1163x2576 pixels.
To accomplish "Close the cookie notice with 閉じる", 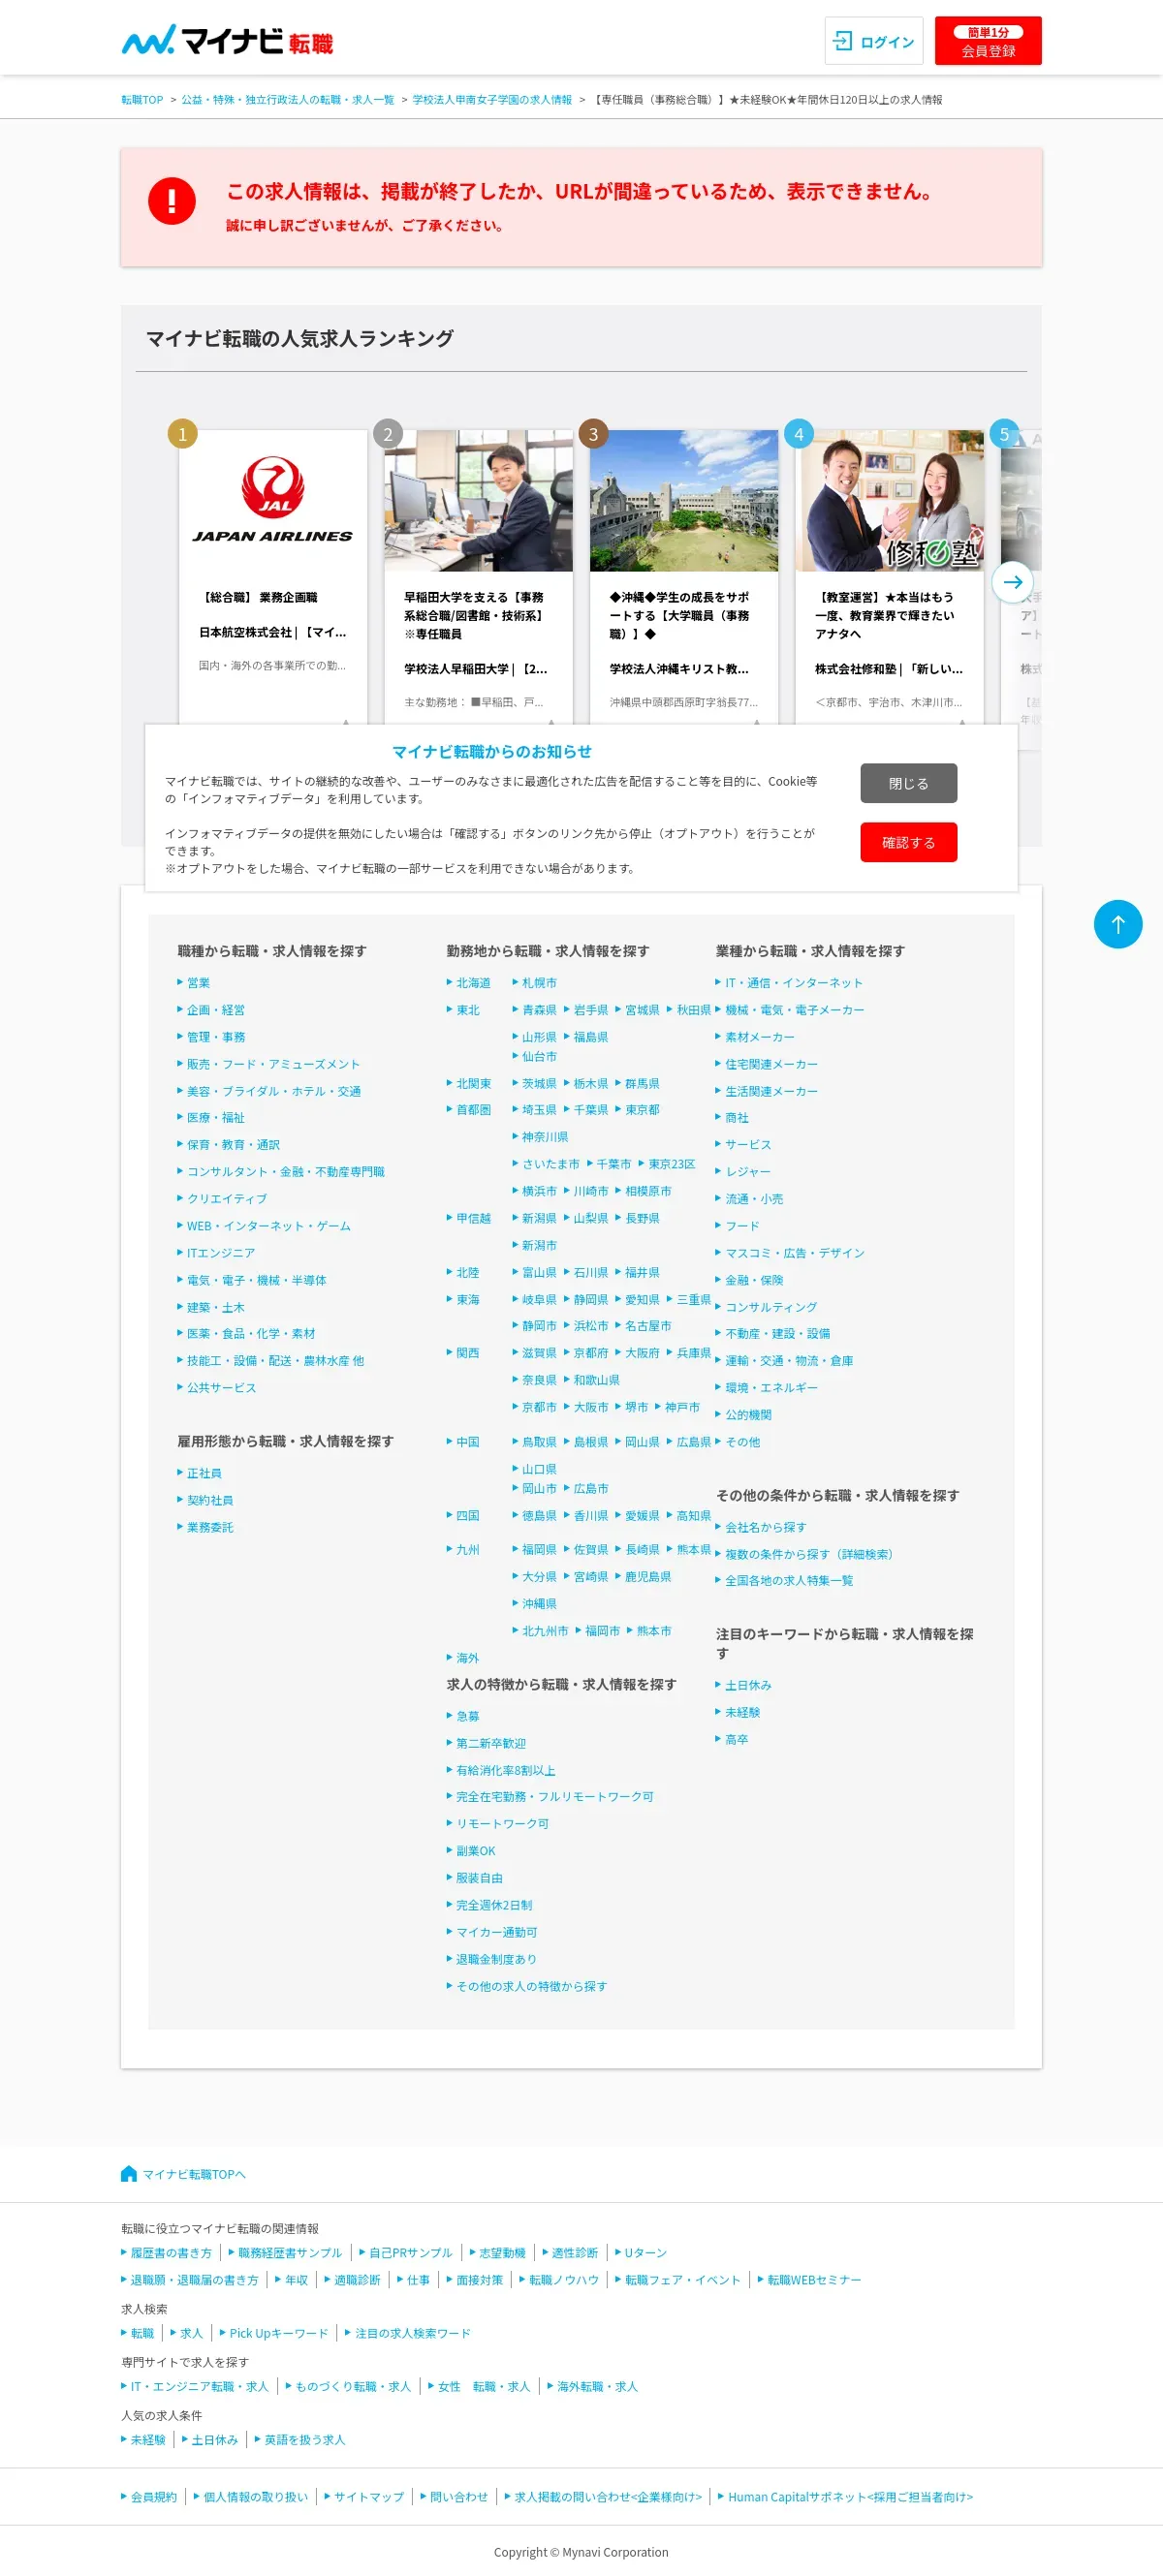I will pos(908,784).
